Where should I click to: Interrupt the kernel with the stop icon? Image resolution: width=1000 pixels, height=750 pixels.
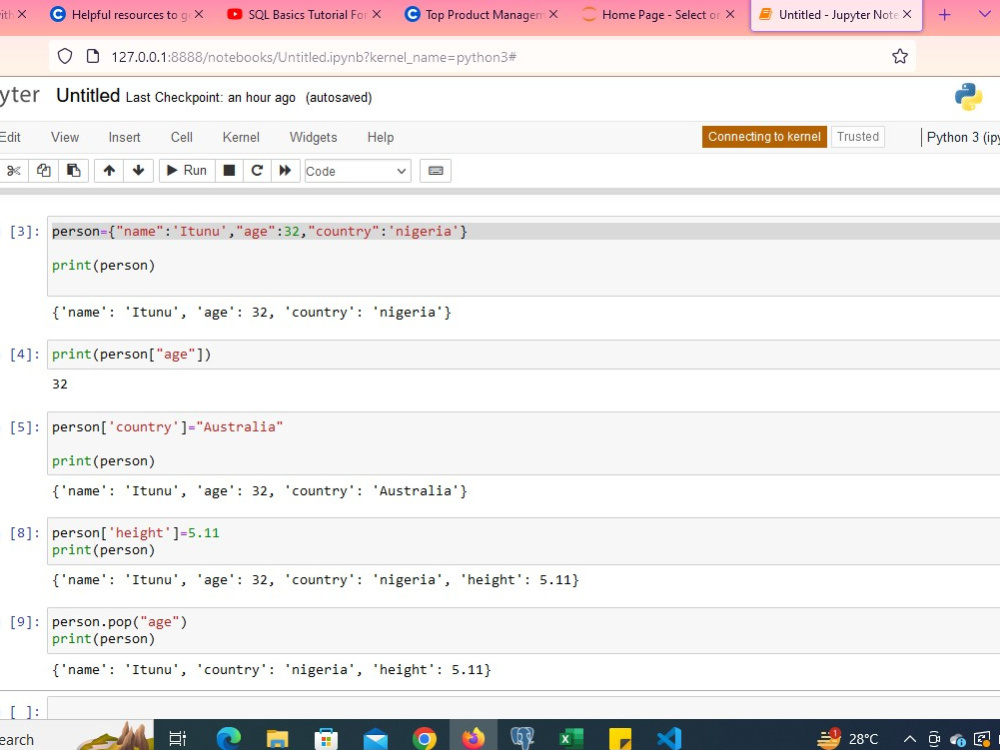tap(229, 170)
